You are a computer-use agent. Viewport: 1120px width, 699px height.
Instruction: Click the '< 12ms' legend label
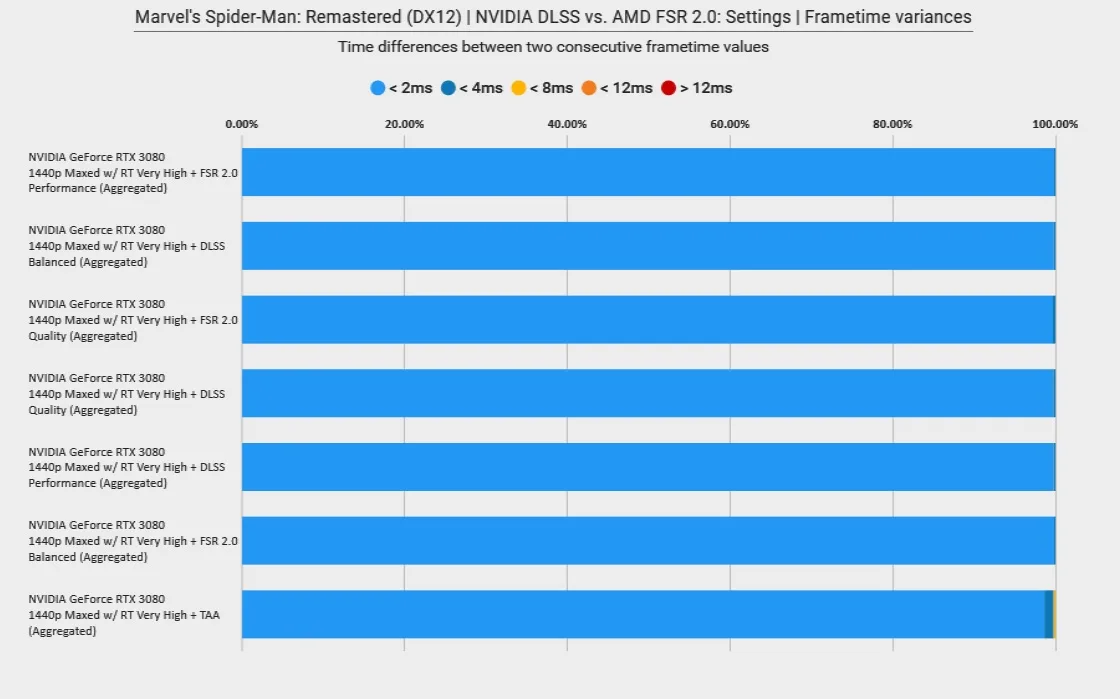click(626, 88)
